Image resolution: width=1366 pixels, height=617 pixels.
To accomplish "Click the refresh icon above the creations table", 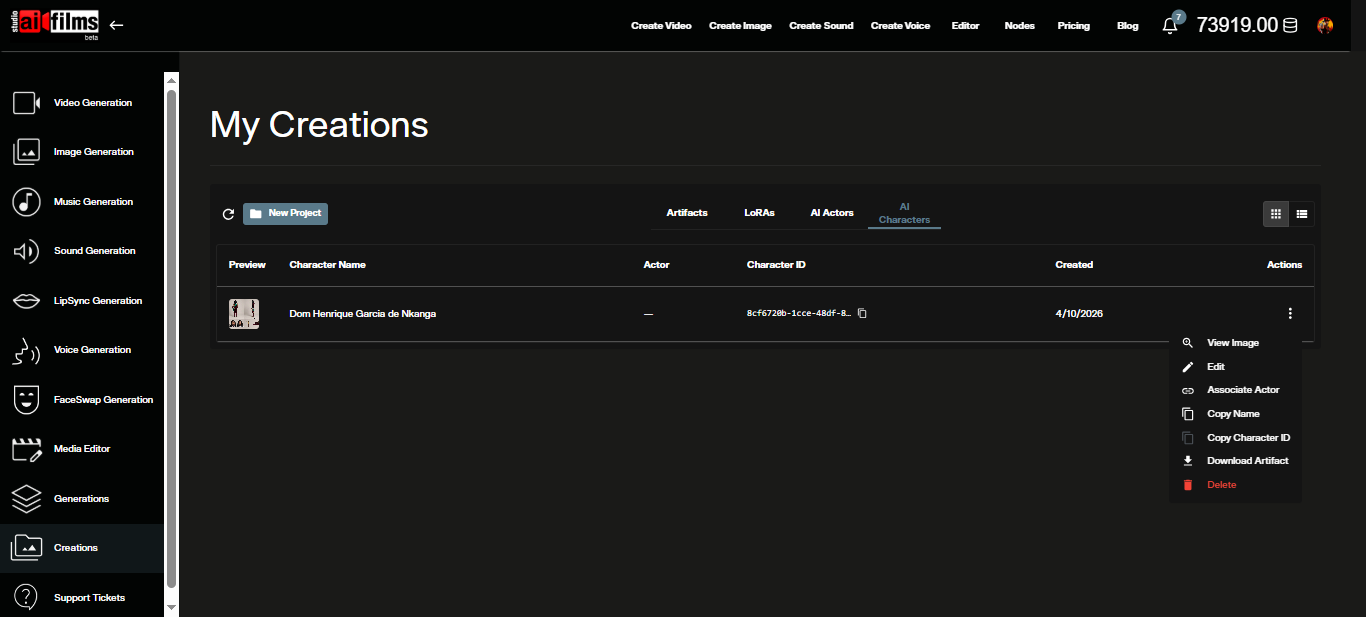I will tap(228, 213).
